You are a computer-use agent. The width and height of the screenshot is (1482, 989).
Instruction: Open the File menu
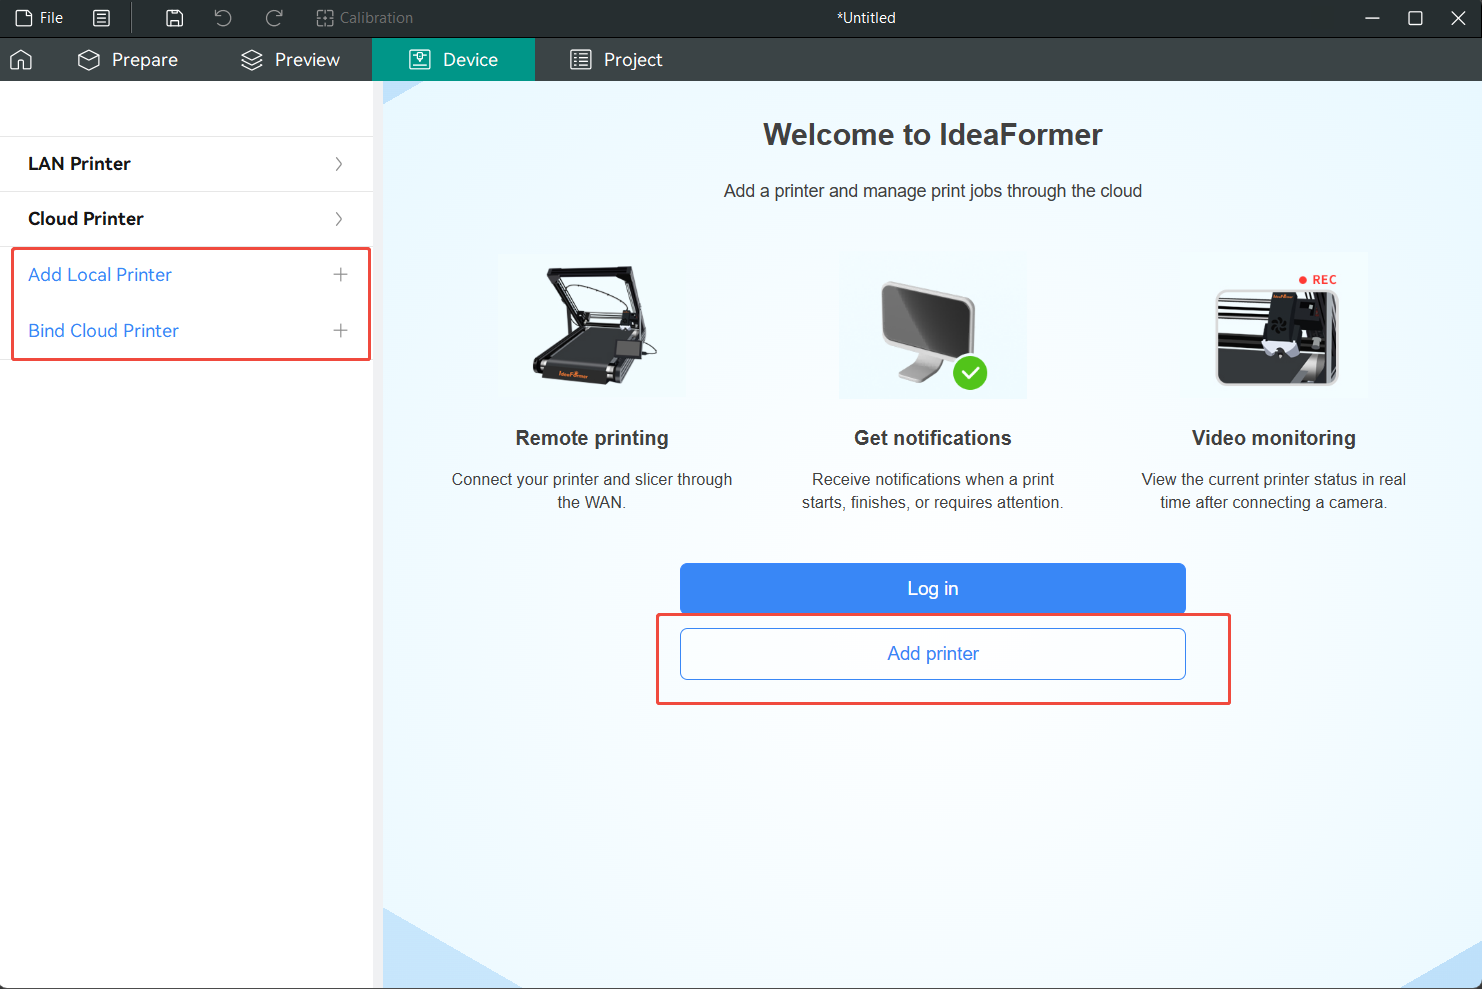pyautogui.click(x=40, y=18)
